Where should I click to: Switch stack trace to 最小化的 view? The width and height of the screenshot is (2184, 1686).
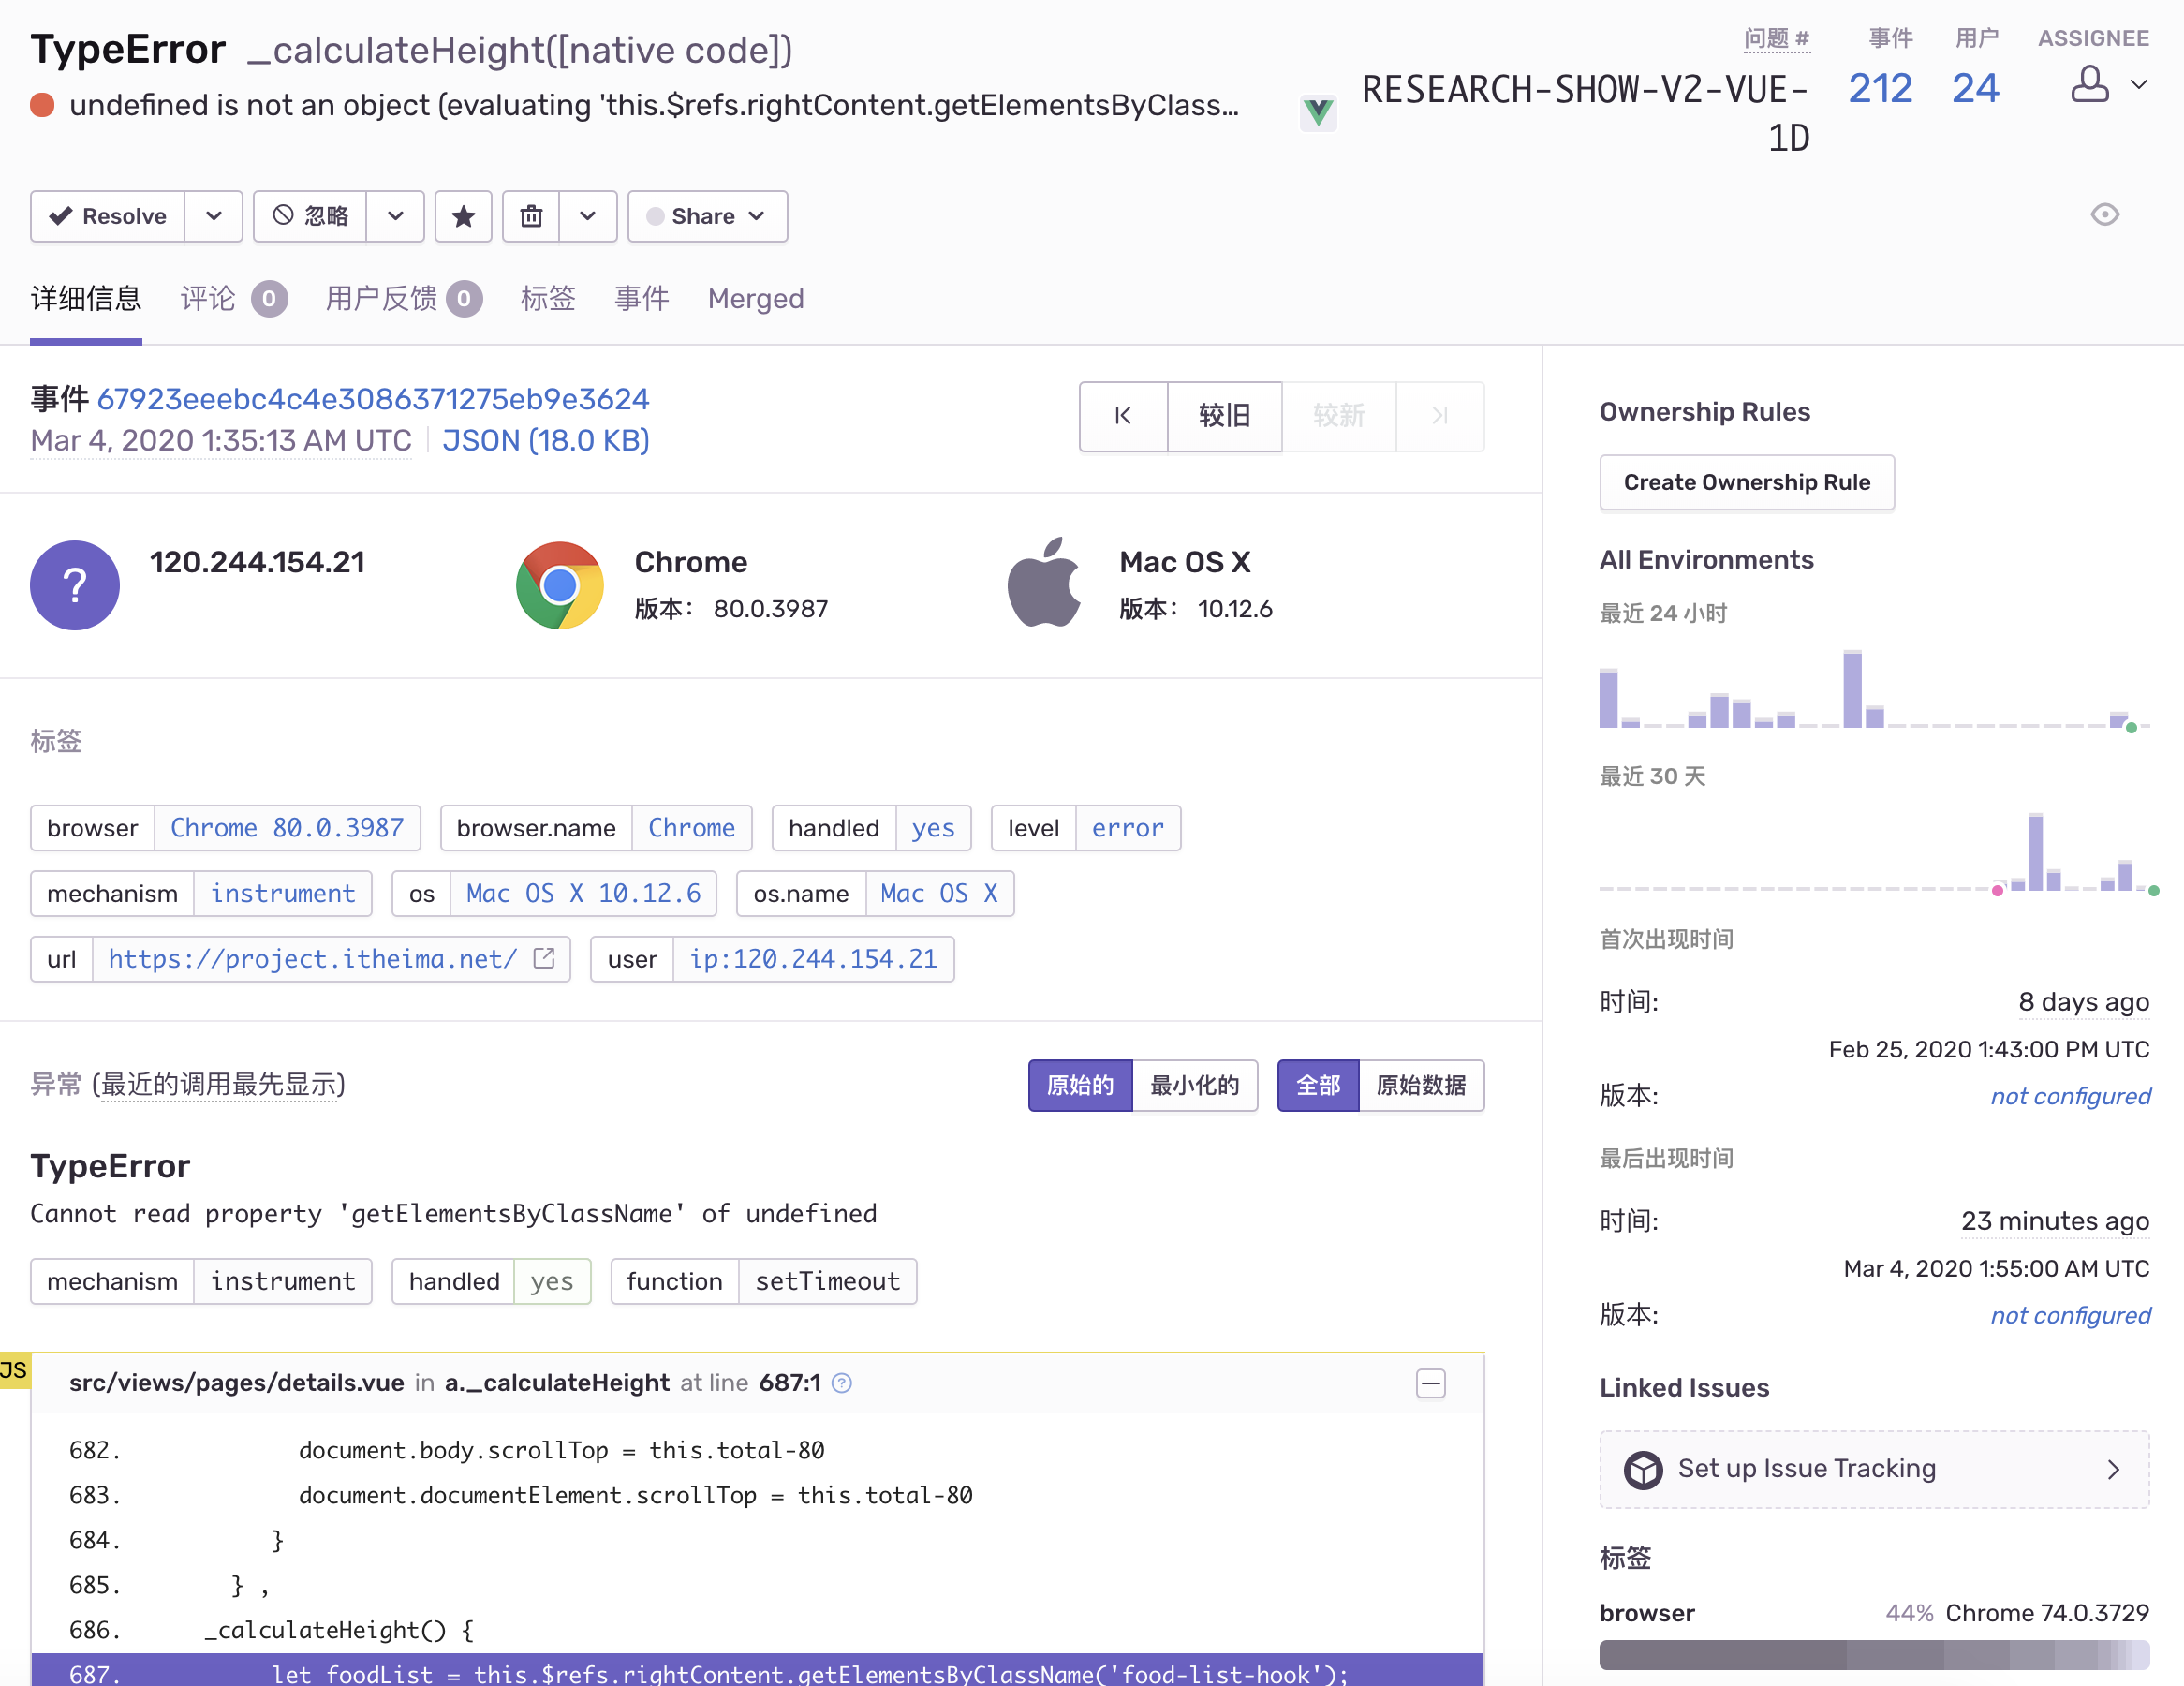click(x=1194, y=1085)
